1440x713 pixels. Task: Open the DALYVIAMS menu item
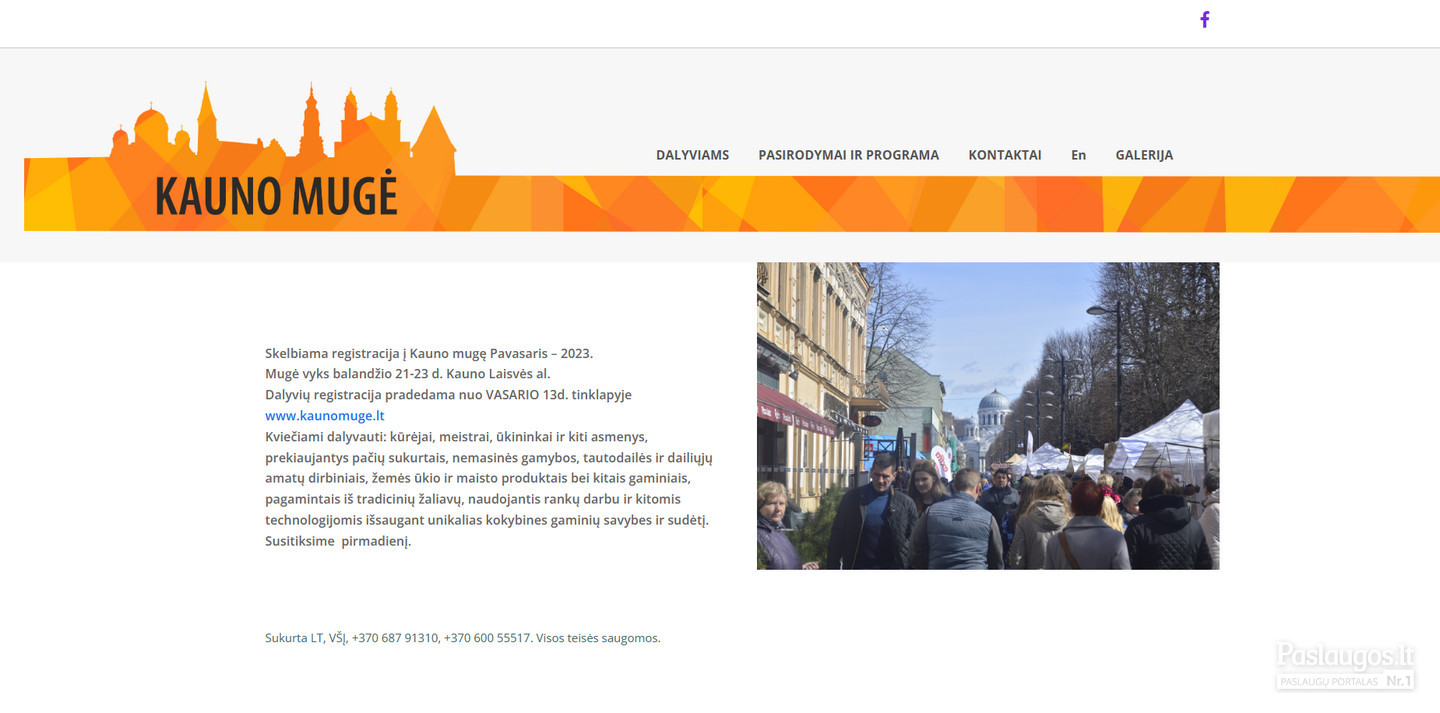[692, 155]
